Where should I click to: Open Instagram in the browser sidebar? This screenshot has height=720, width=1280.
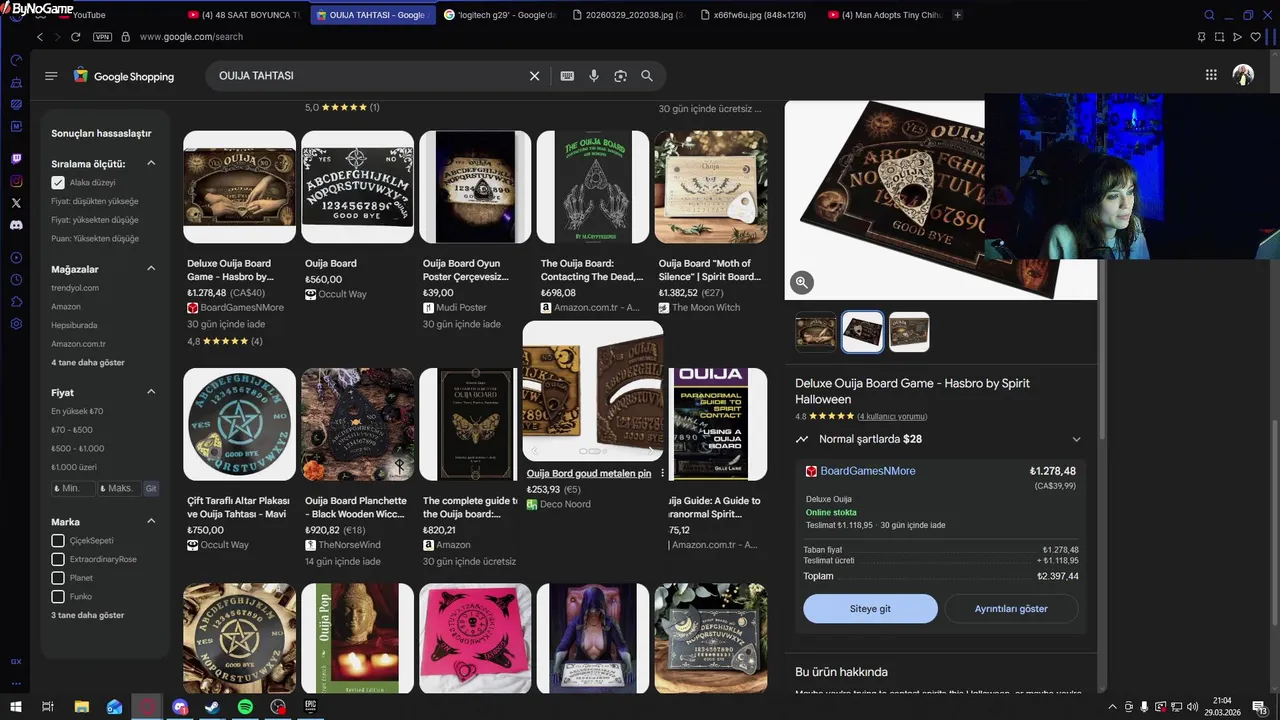(x=16, y=181)
